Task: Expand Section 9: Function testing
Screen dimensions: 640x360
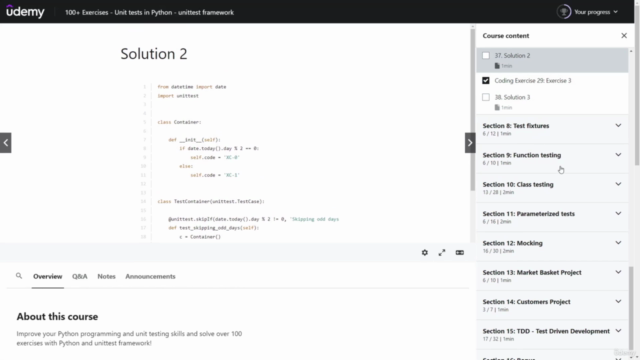Action: pyautogui.click(x=552, y=159)
